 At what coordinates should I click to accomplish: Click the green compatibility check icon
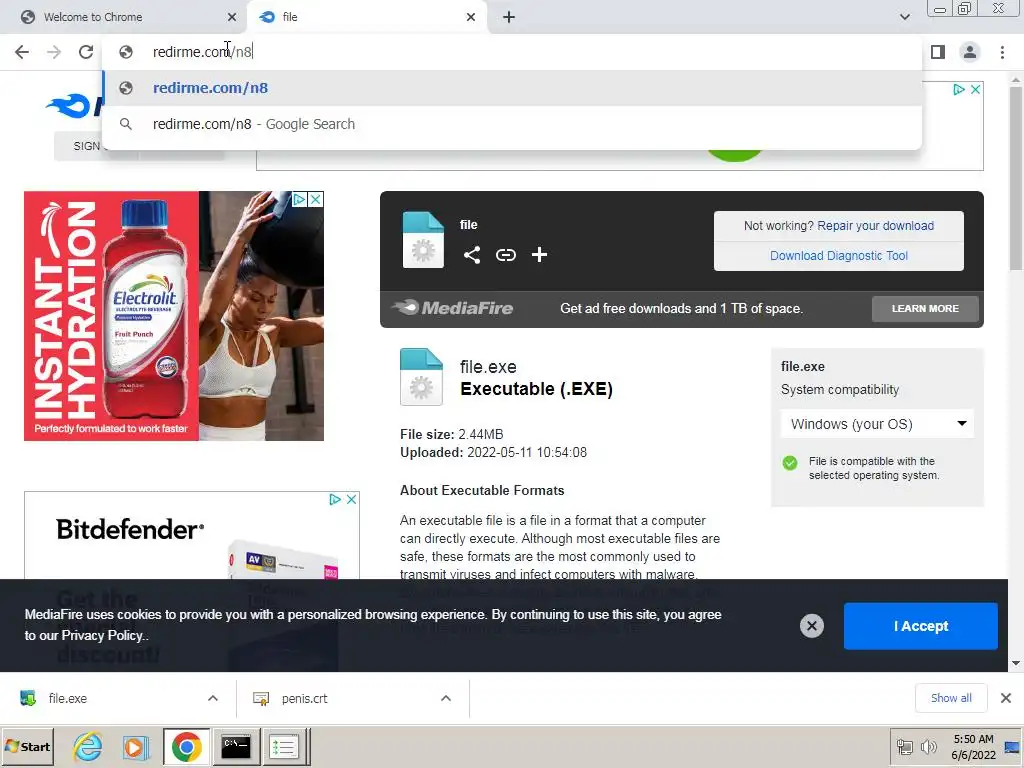pos(790,463)
